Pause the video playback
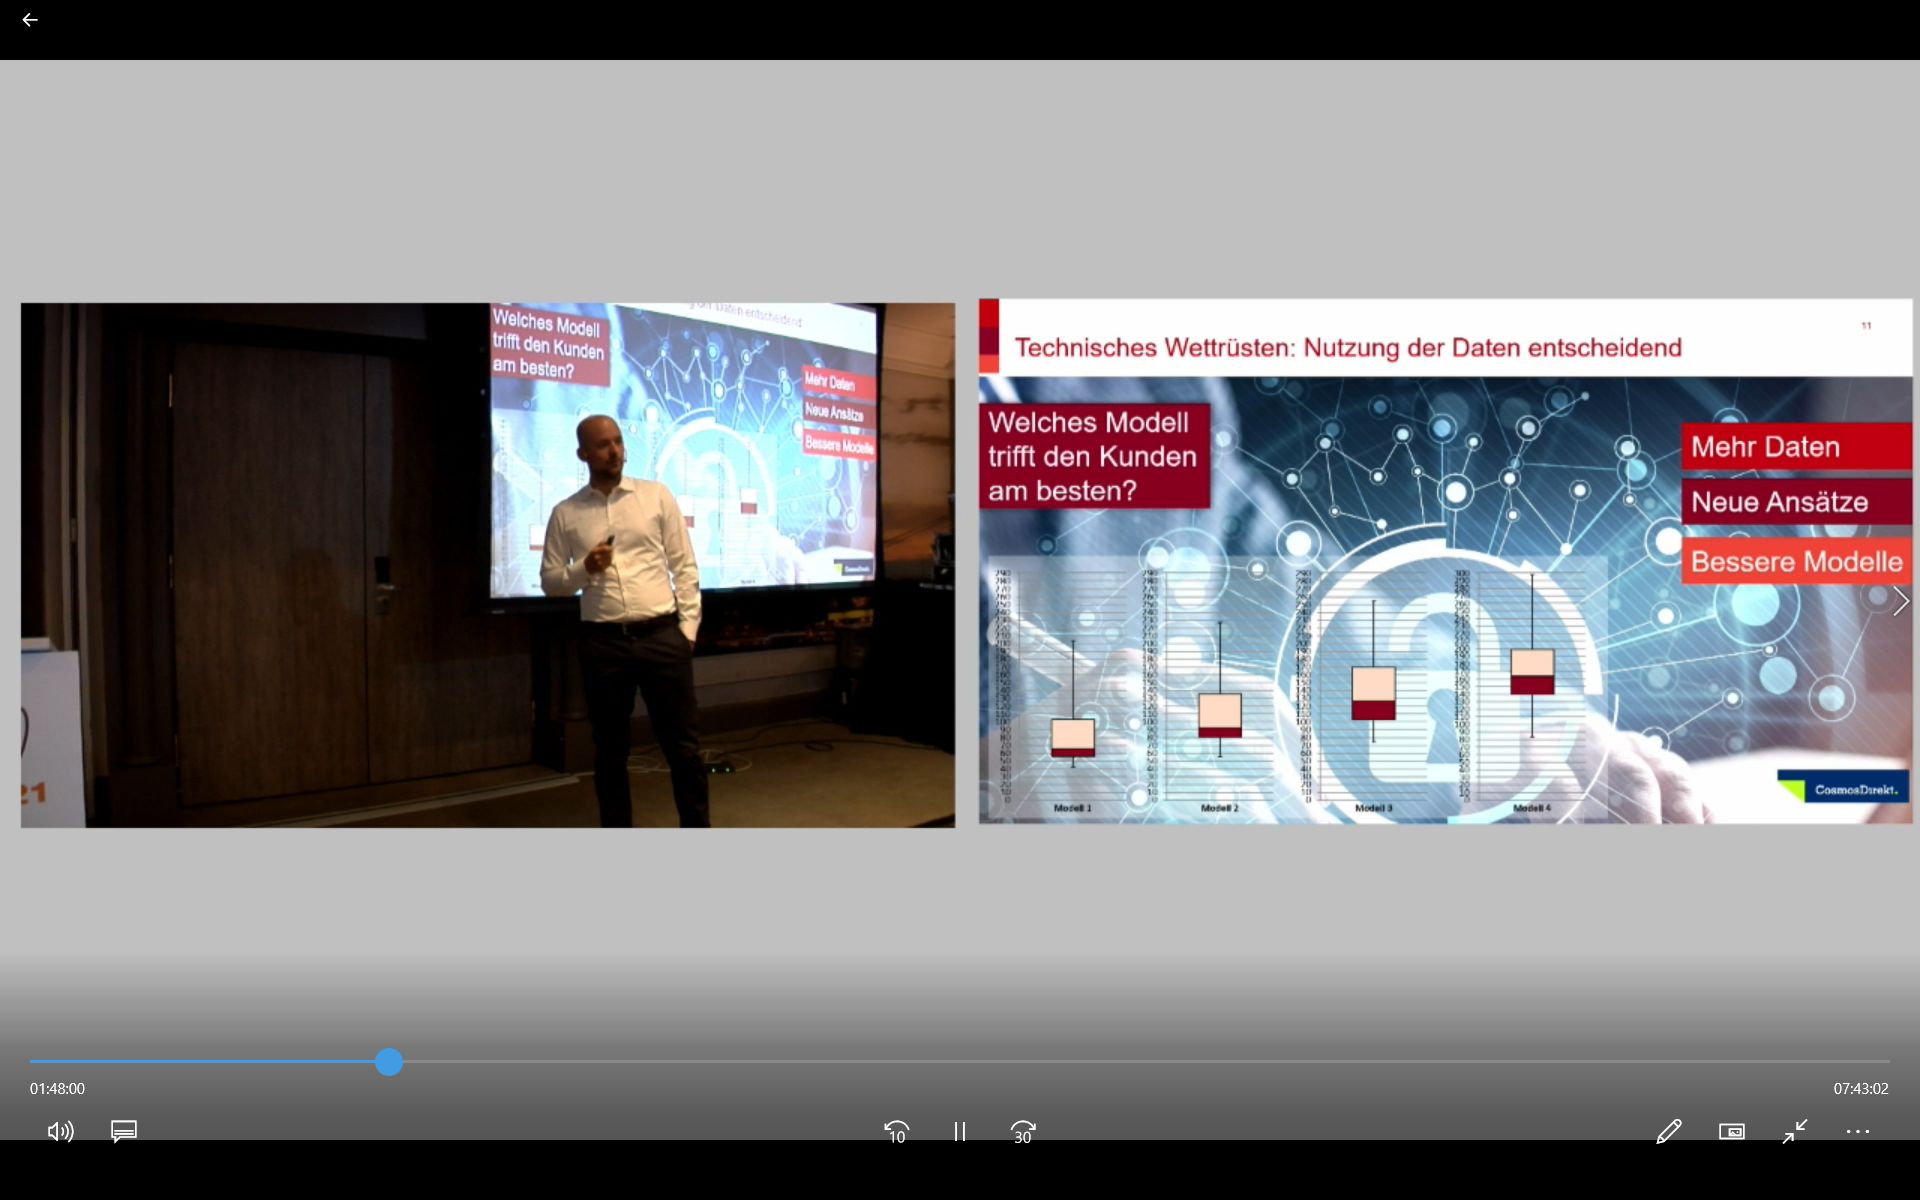Image resolution: width=1920 pixels, height=1200 pixels. point(959,1131)
